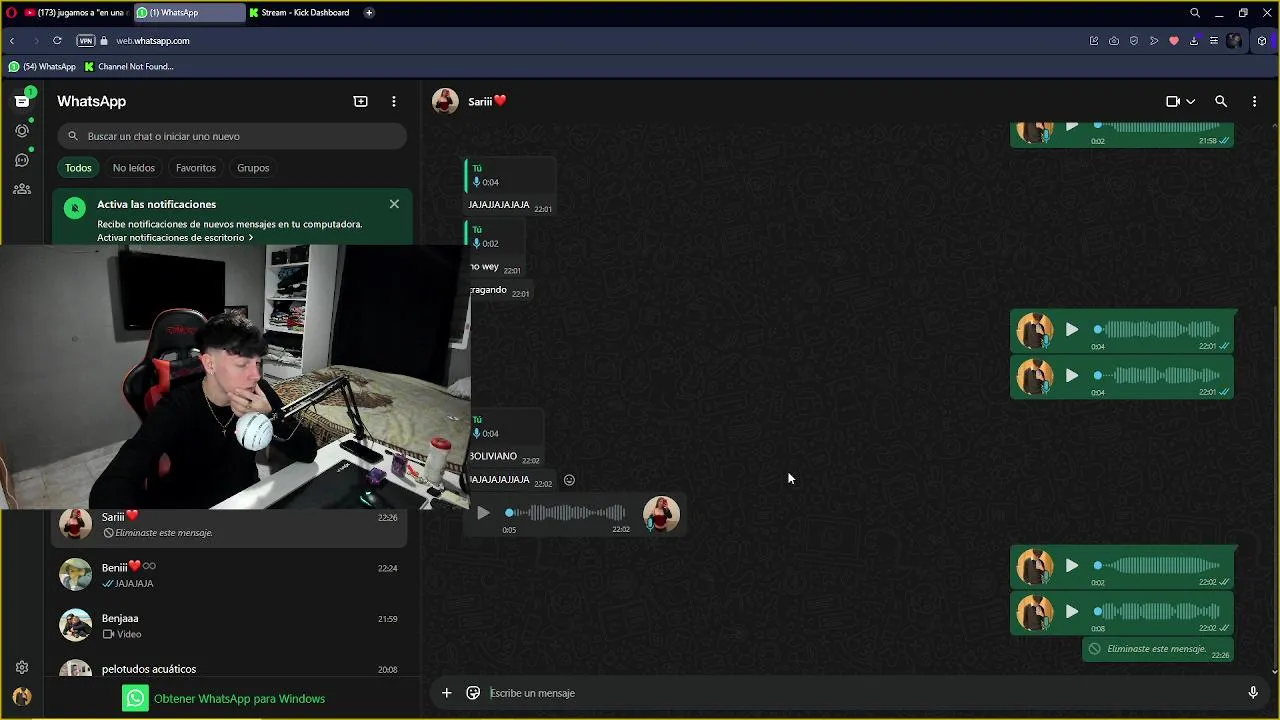Image resolution: width=1280 pixels, height=720 pixels.
Task: Open a new browser tab with plus
Action: coord(369,13)
